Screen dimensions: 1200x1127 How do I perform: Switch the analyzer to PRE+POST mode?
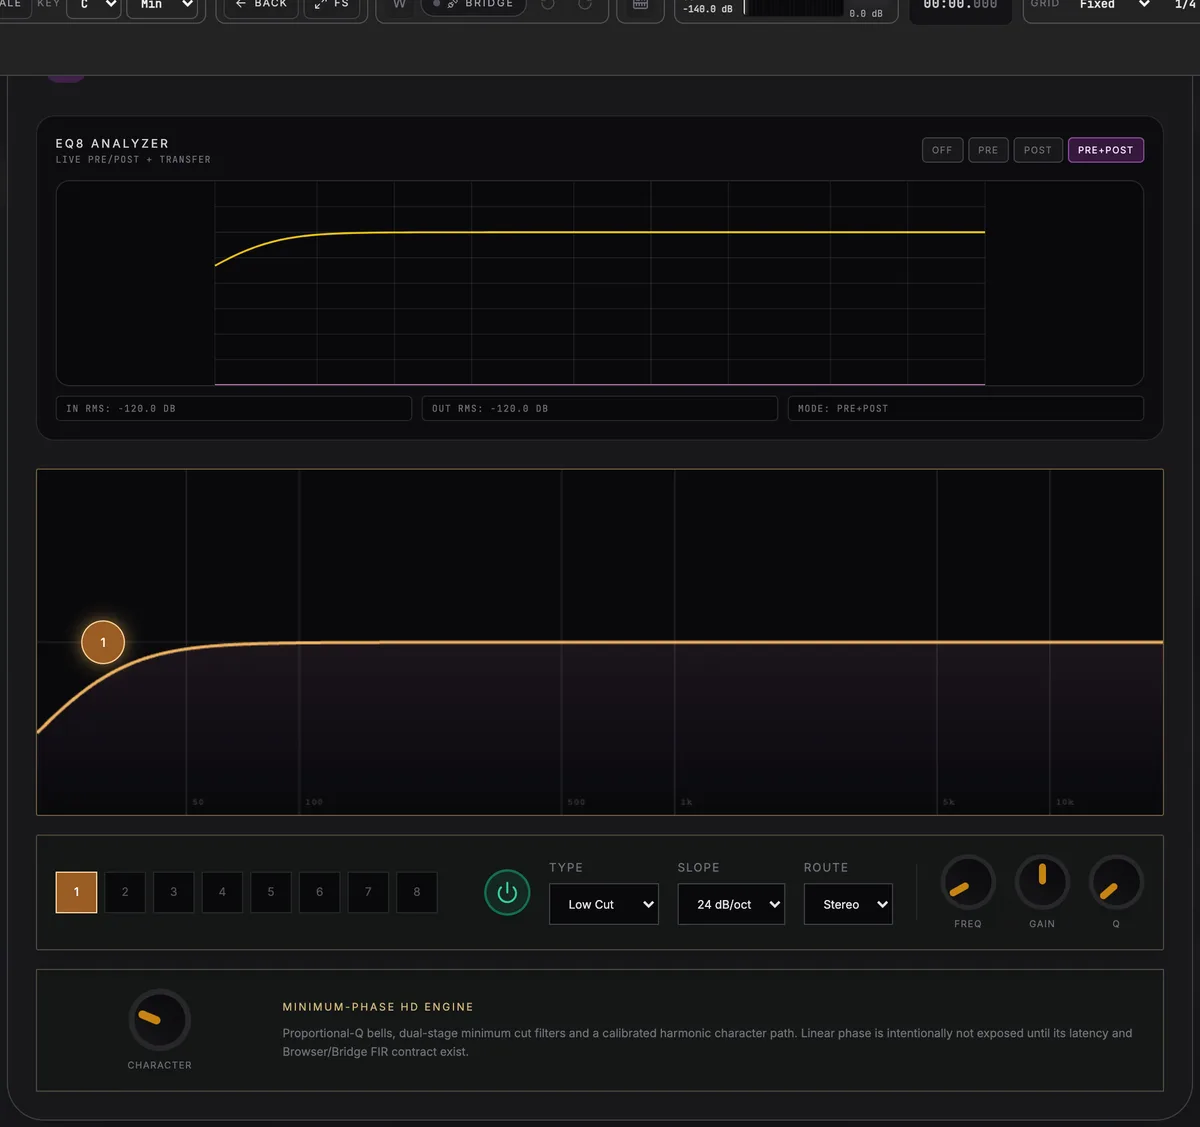(x=1106, y=150)
